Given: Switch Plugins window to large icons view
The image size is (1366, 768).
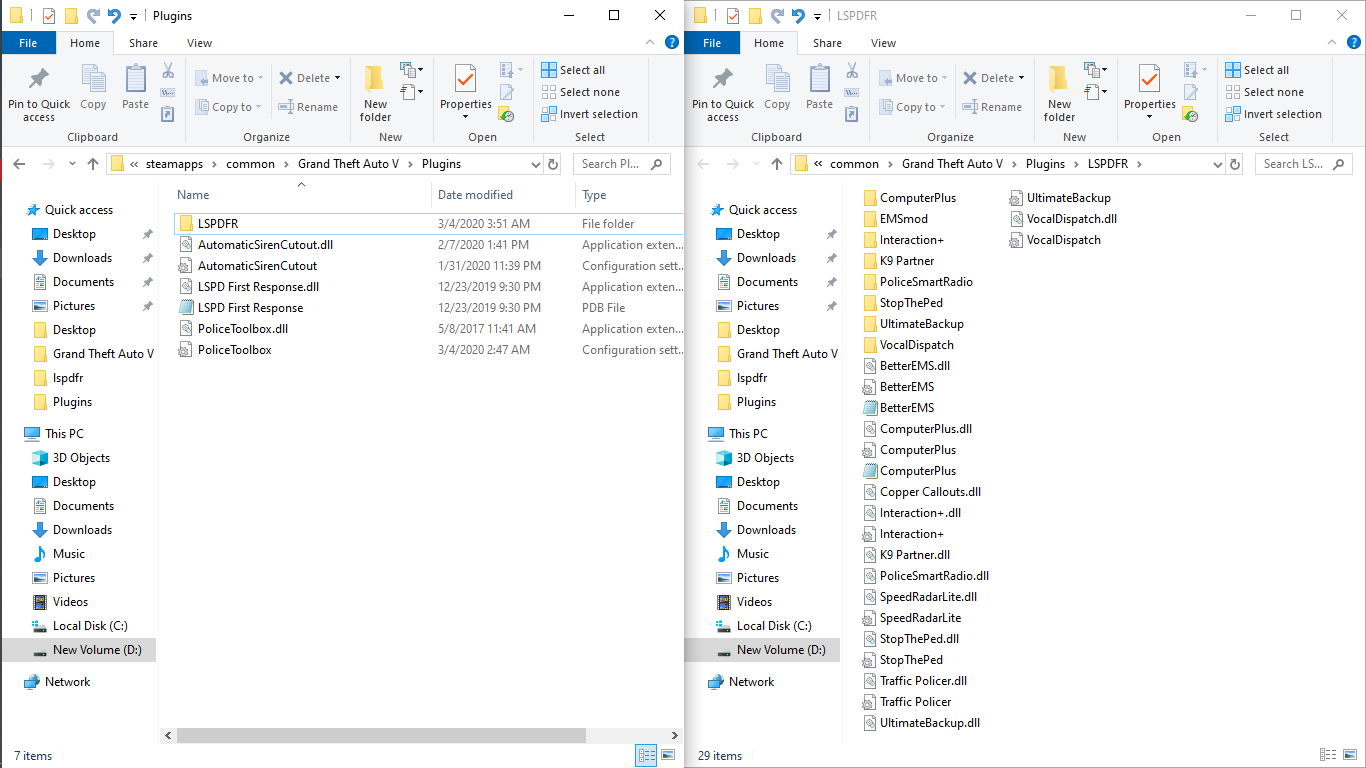Looking at the screenshot, I should point(668,755).
